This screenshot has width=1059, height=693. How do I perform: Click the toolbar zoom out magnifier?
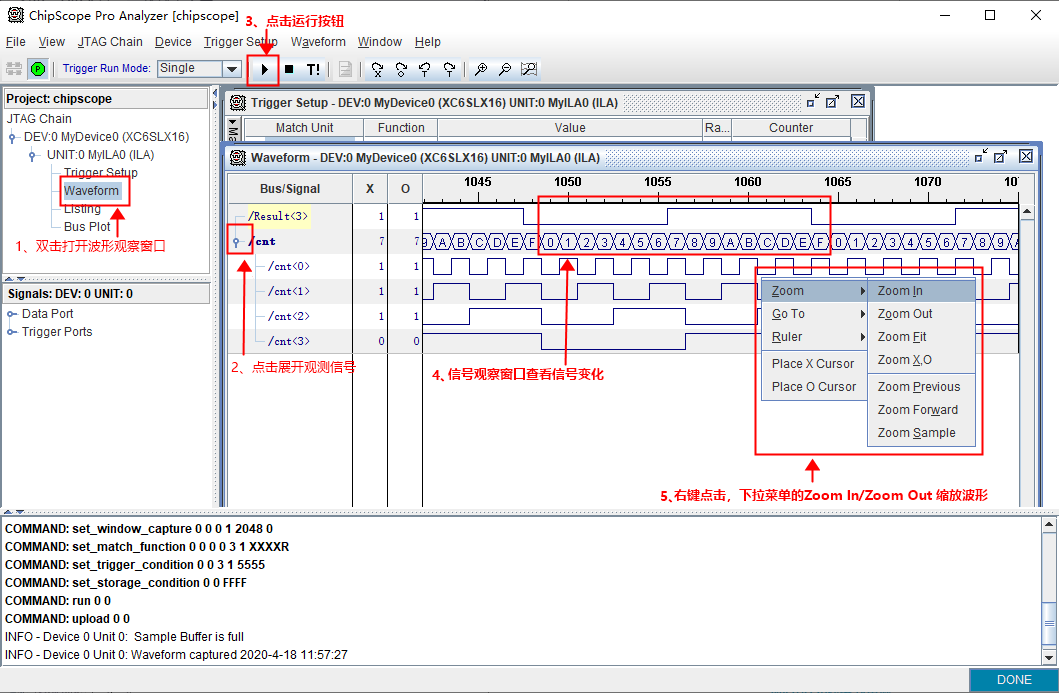point(505,69)
